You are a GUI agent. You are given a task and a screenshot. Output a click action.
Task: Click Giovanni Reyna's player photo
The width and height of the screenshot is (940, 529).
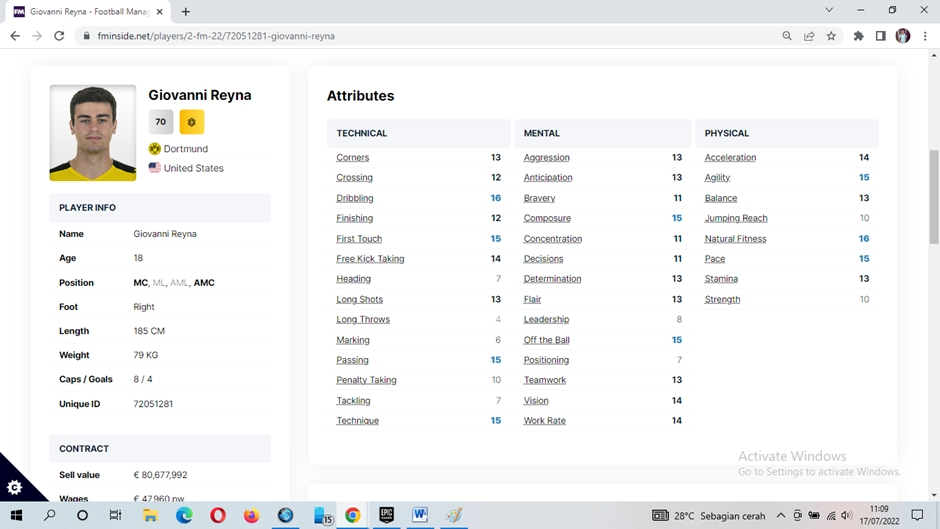(x=93, y=133)
